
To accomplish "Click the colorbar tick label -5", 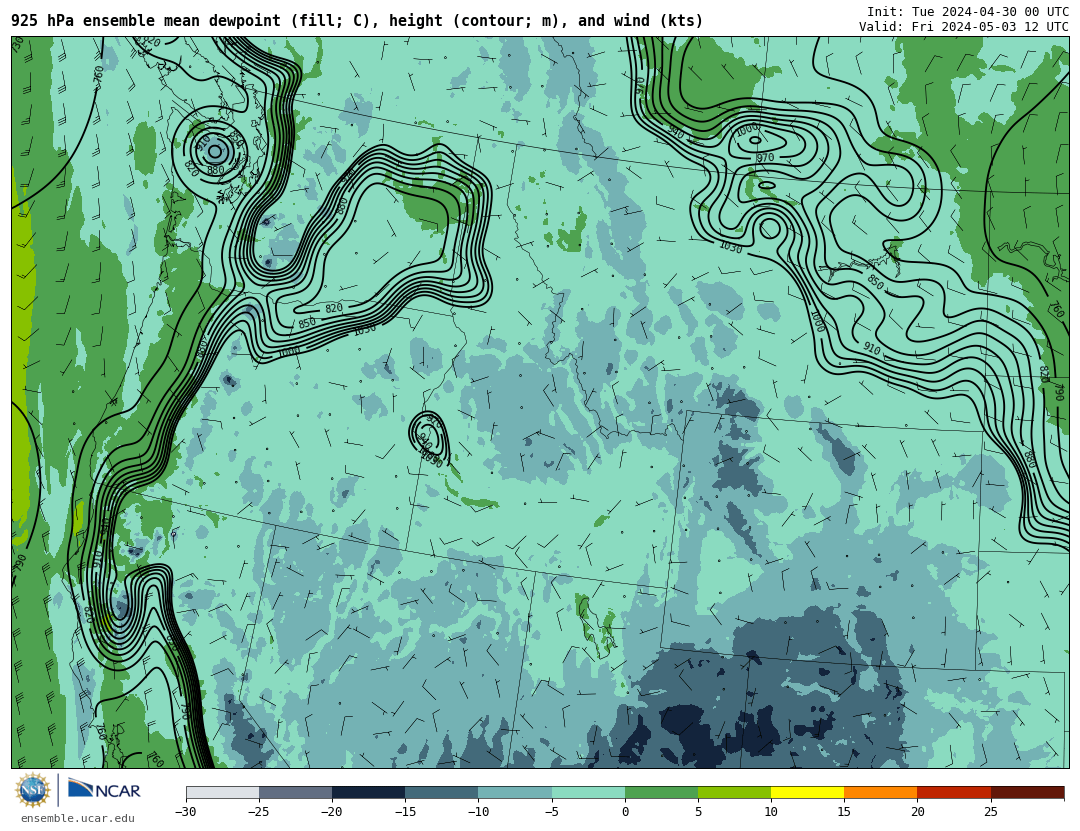I will click(x=552, y=812).
